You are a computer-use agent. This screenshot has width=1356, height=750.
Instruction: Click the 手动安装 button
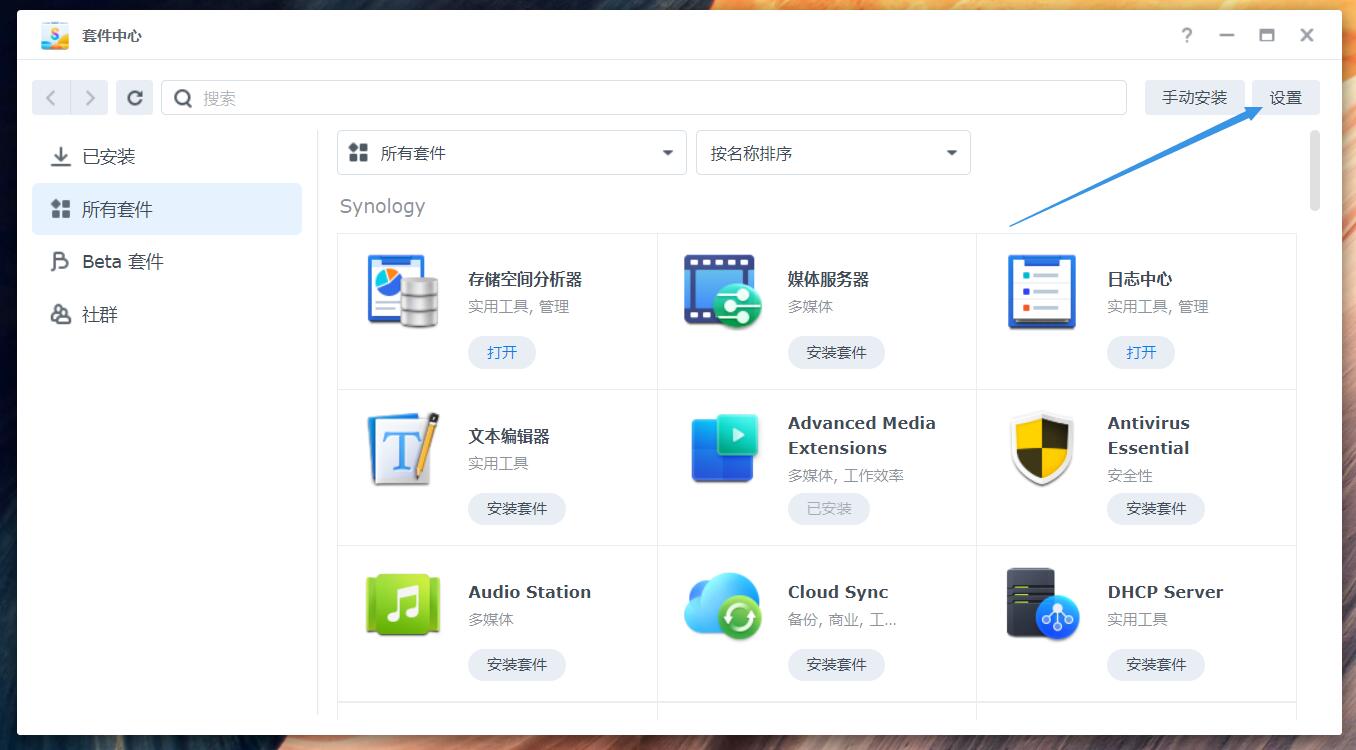click(x=1194, y=98)
